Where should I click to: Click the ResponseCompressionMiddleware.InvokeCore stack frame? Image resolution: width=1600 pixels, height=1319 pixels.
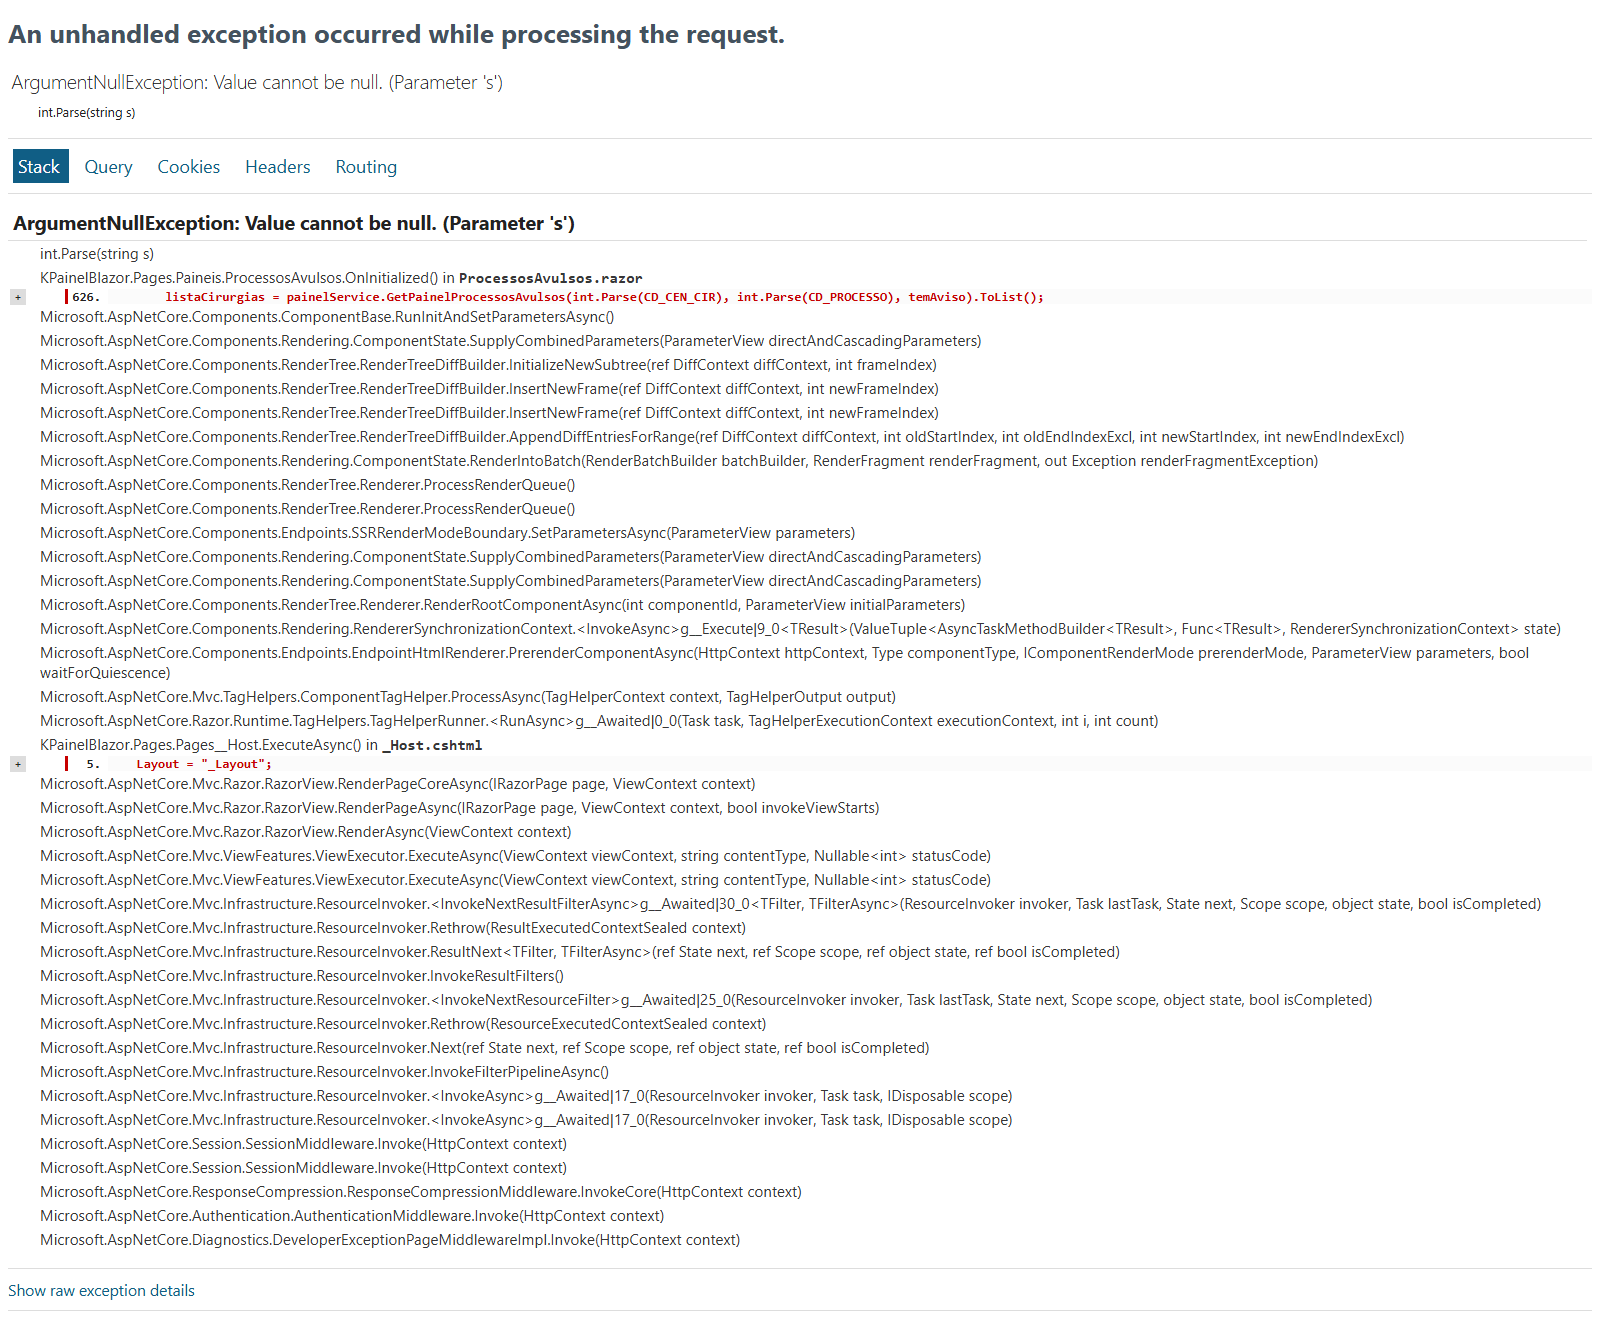coord(421,1192)
